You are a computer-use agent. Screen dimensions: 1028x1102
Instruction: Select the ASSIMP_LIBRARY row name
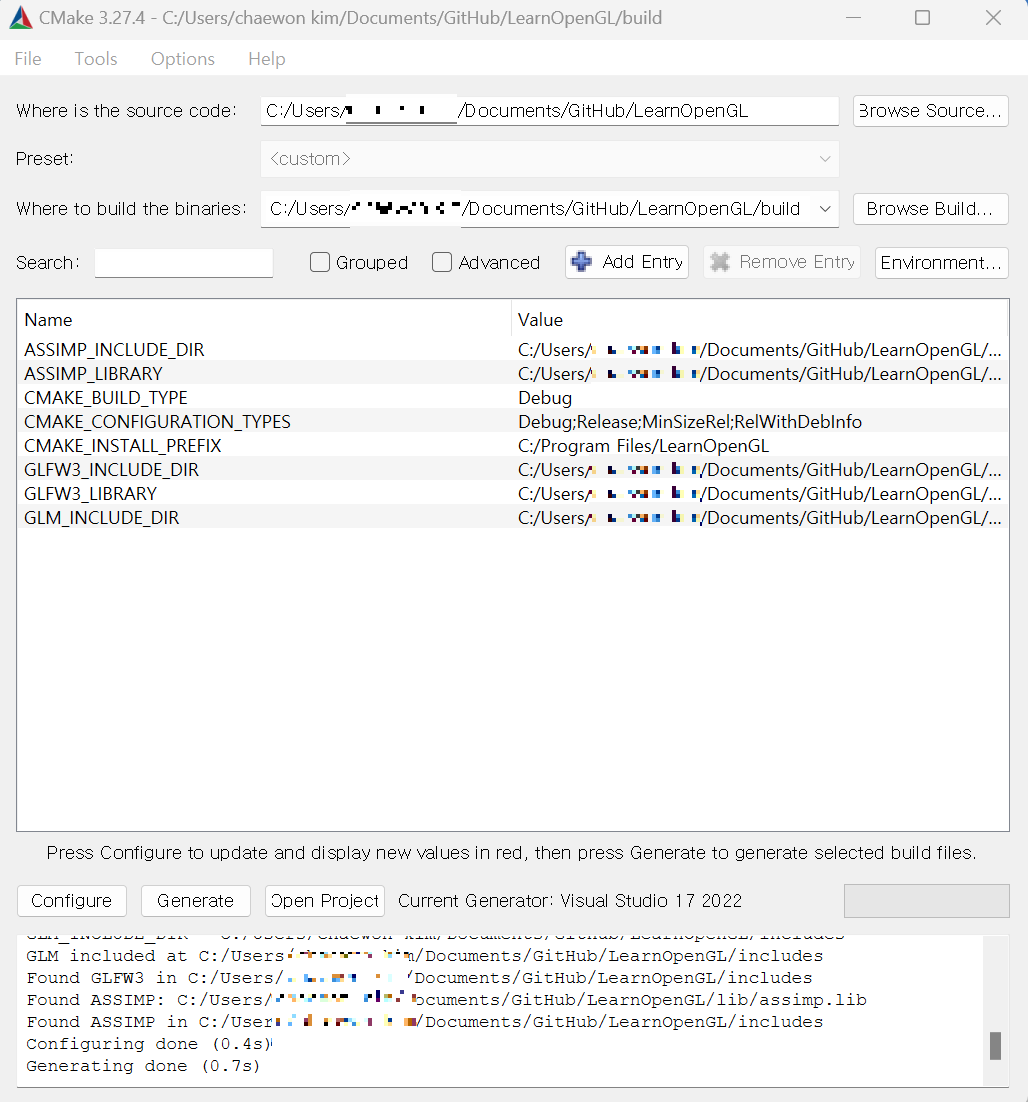[x=93, y=374]
